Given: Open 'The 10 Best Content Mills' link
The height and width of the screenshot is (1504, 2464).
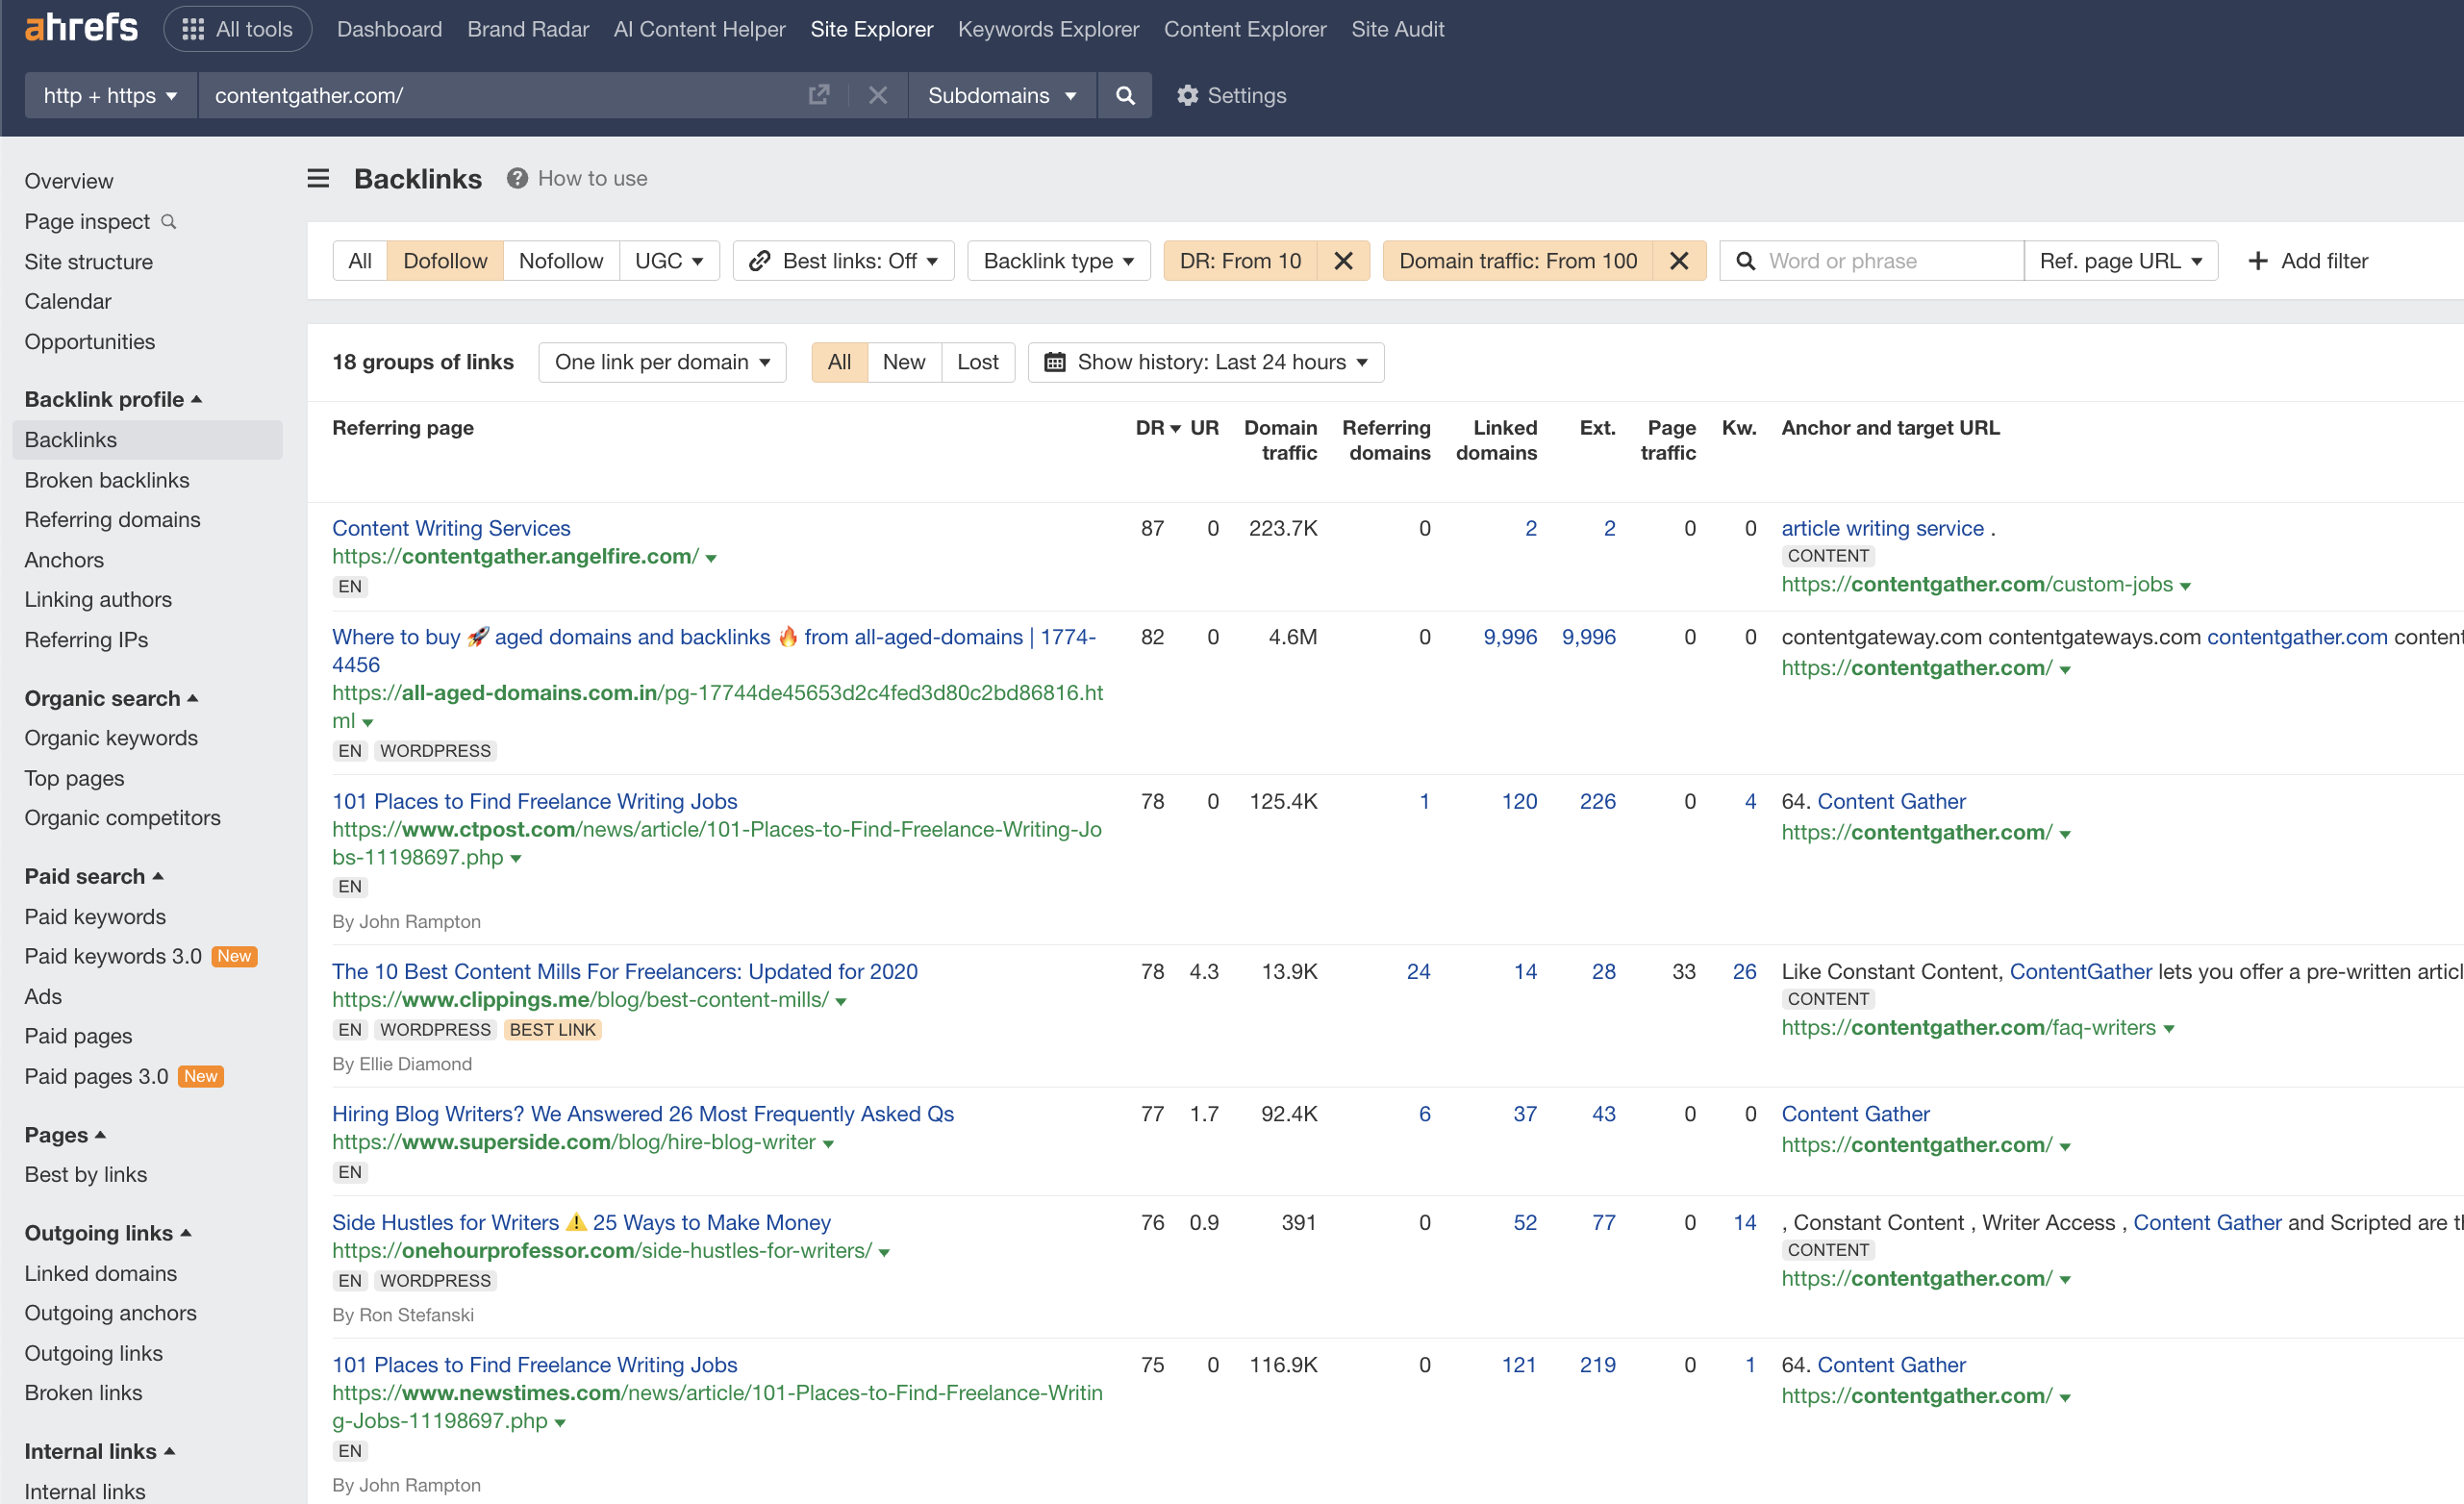Looking at the screenshot, I should tap(624, 971).
